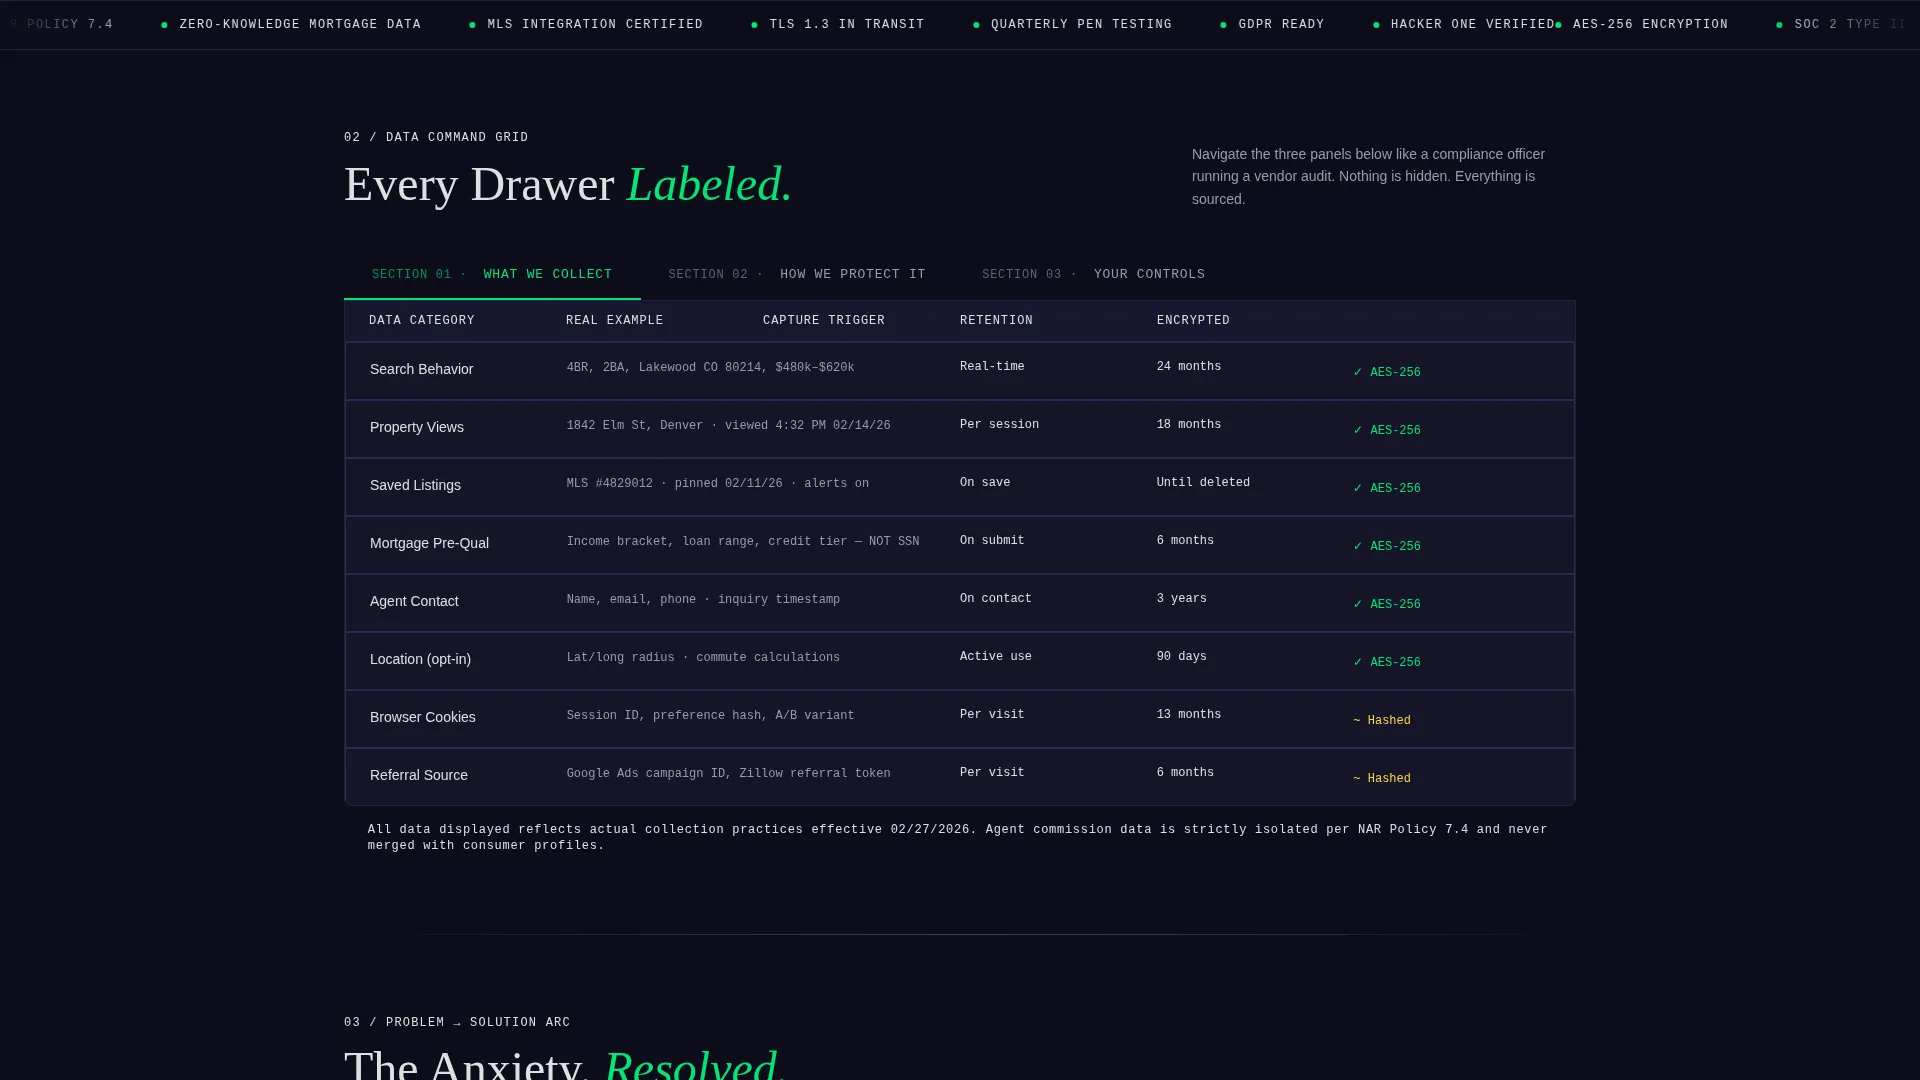Screen dimensions: 1920x1080
Task: Click AES-256 badge in Location row
Action: click(1386, 662)
